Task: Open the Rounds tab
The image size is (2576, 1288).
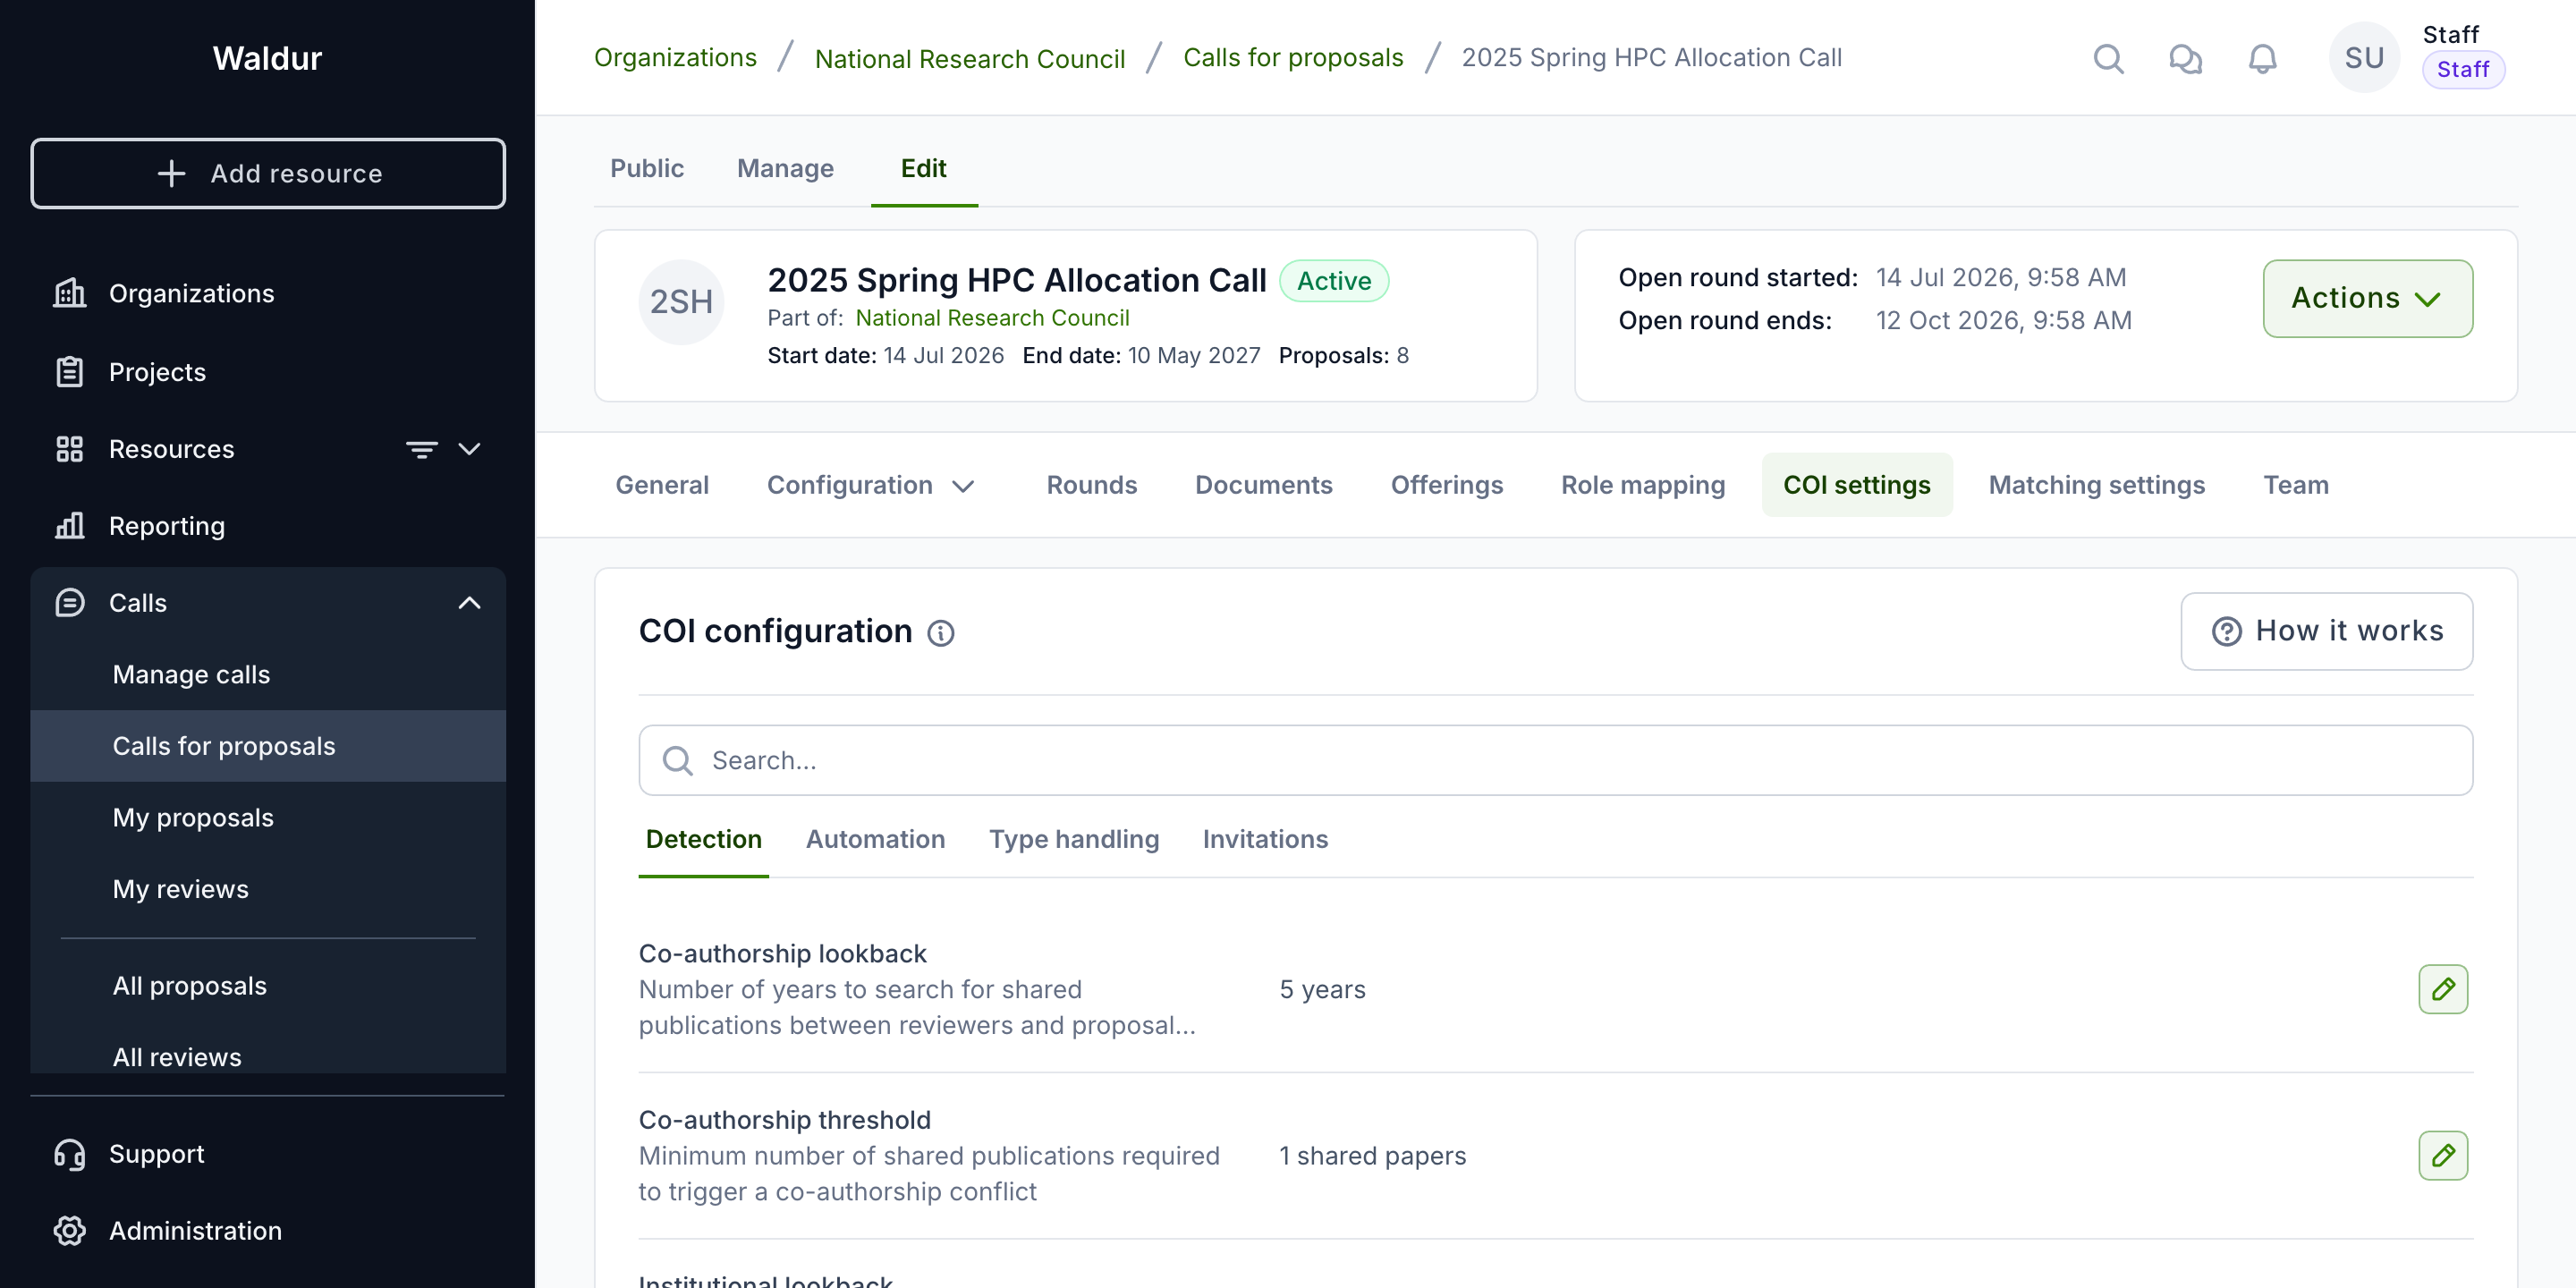Action: click(1091, 485)
